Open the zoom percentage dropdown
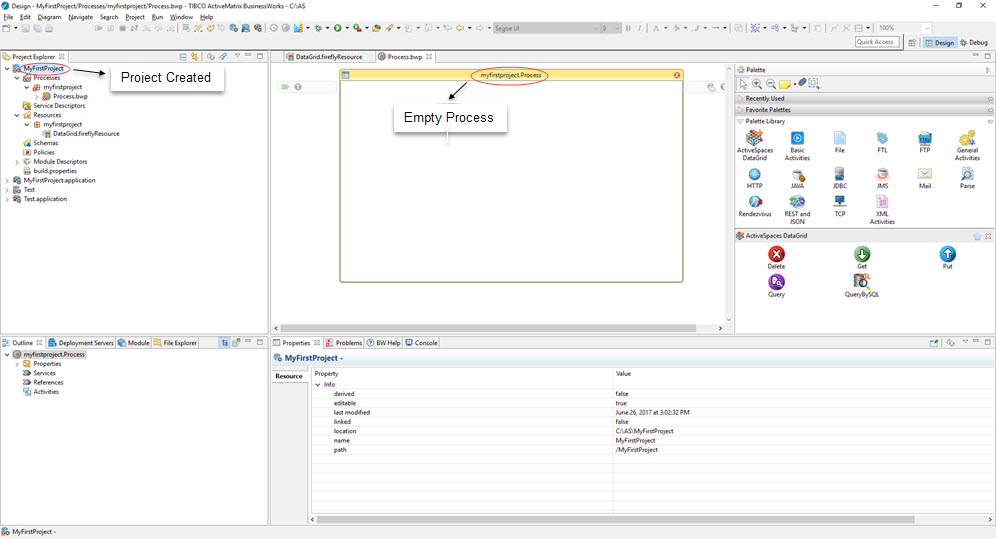996x539 pixels. 926,28
